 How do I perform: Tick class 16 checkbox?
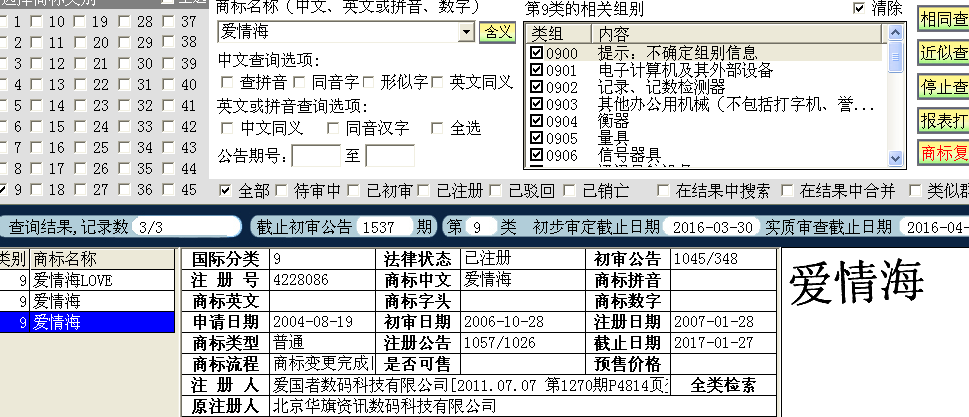[x=36, y=148]
